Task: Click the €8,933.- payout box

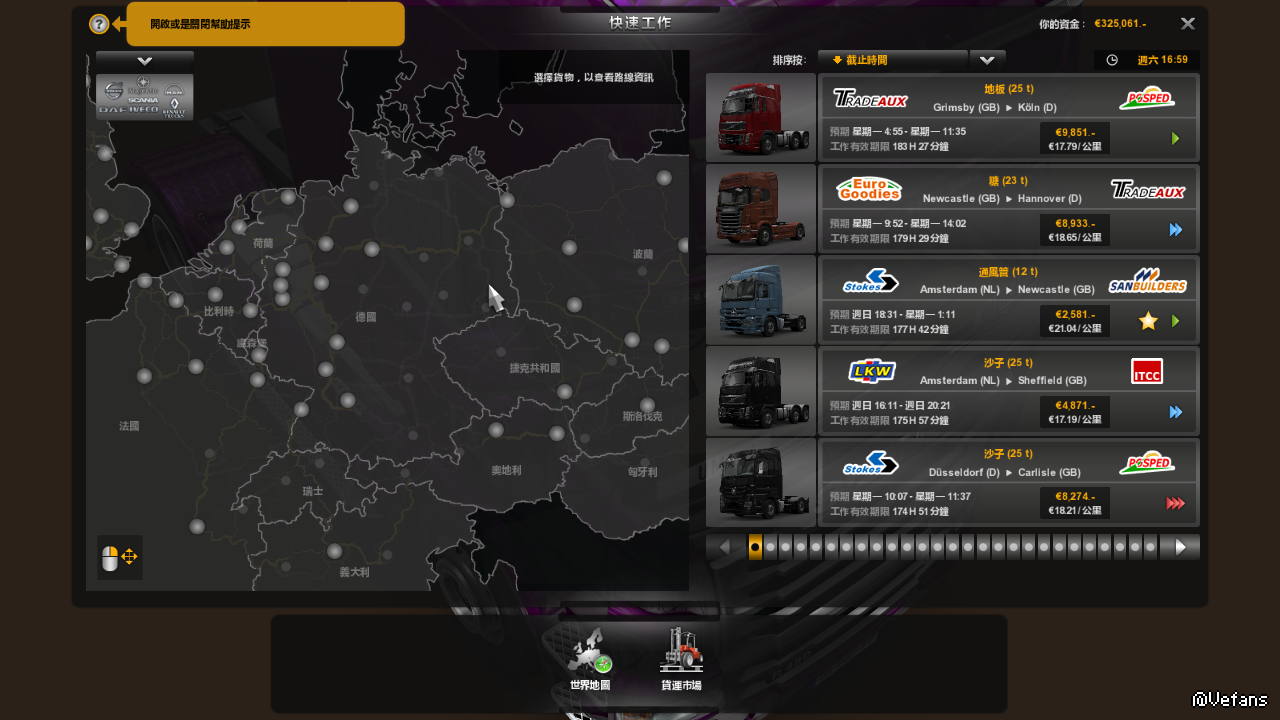Action: coord(1075,230)
